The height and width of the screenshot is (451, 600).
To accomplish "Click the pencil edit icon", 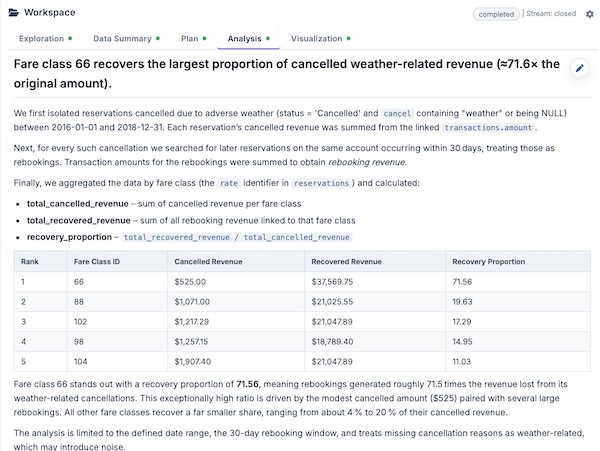I will click(x=579, y=68).
